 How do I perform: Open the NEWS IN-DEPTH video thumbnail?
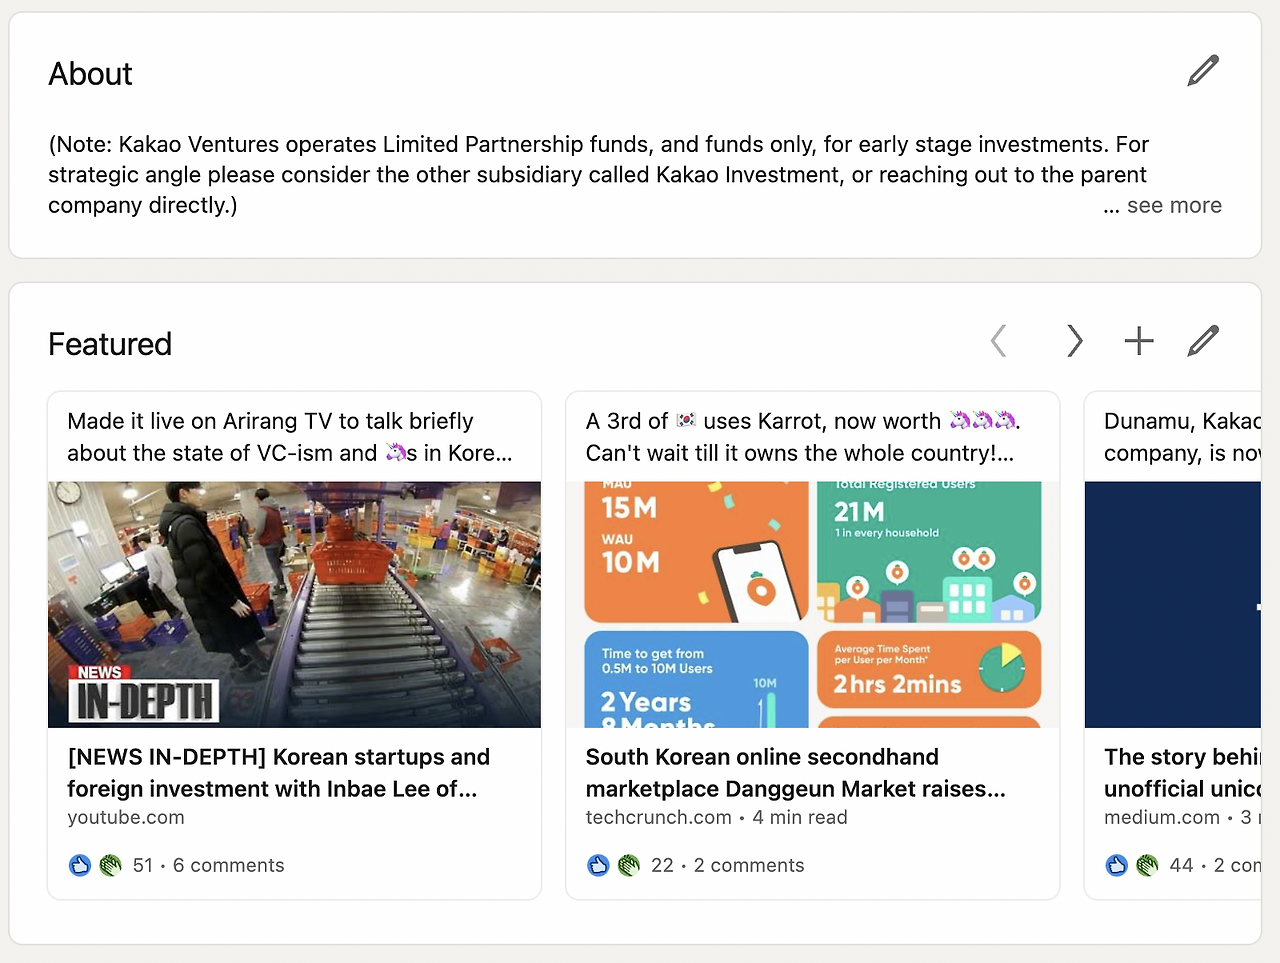[x=294, y=604]
